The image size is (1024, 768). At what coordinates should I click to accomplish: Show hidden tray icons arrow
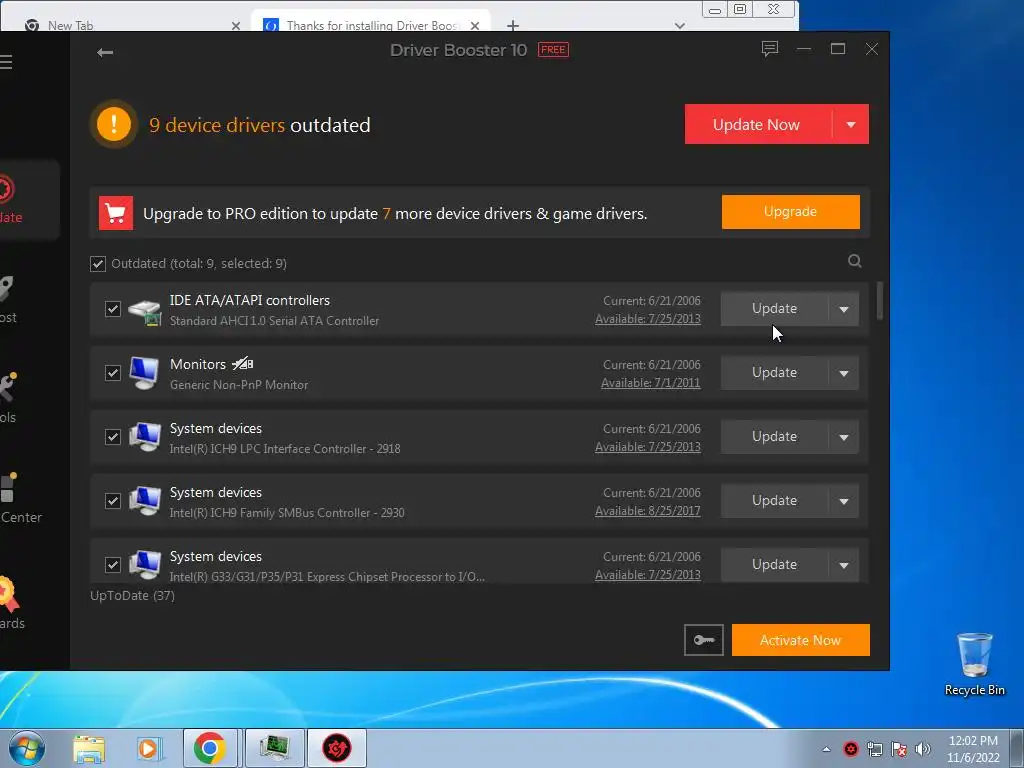pos(826,749)
